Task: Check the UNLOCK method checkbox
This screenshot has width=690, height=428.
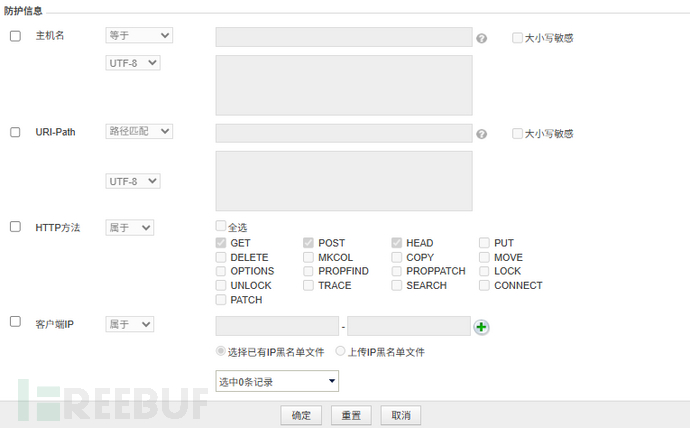Action: [221, 285]
